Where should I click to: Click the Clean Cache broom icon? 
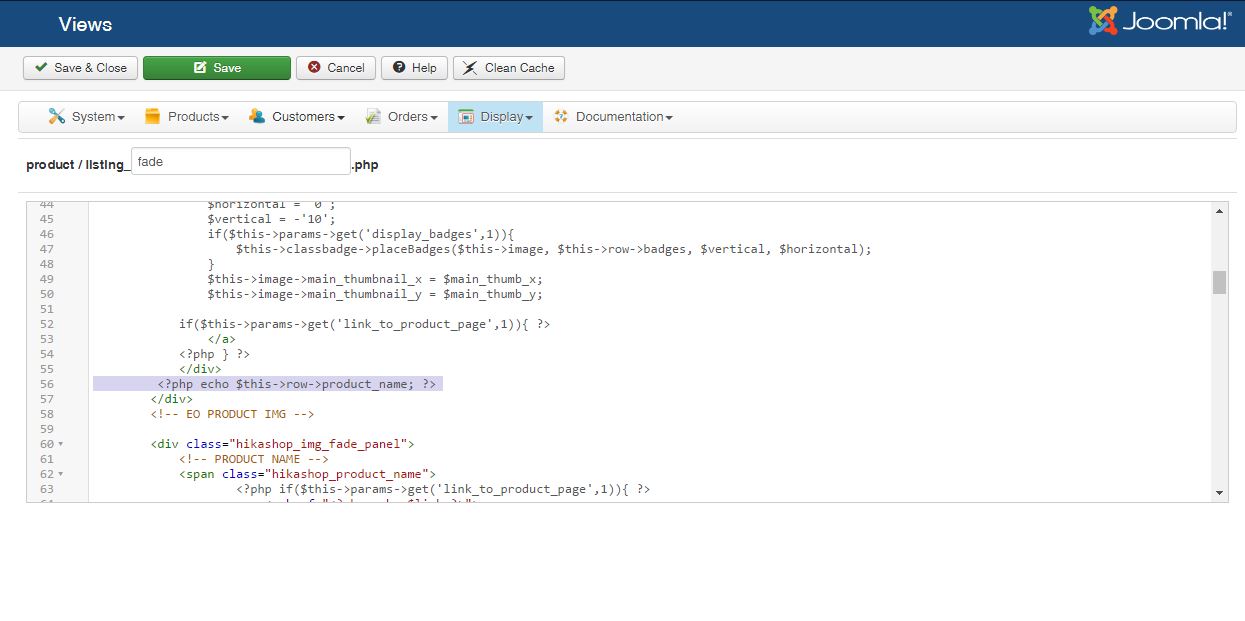[x=470, y=68]
